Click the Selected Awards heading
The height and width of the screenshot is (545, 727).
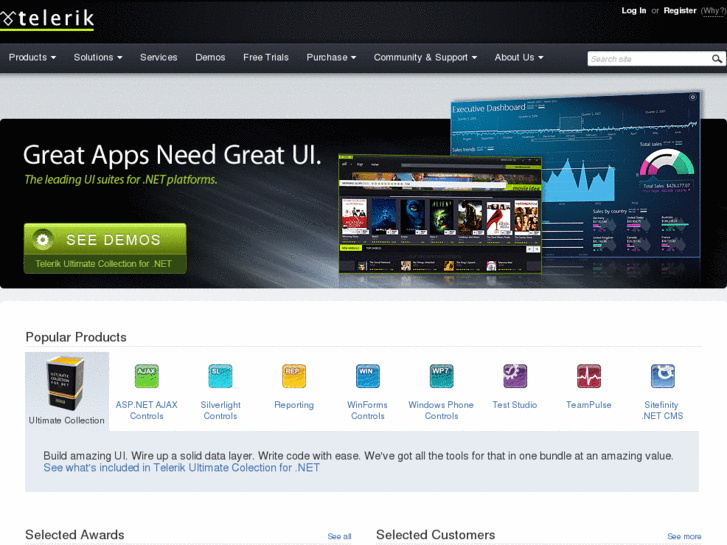pyautogui.click(x=75, y=535)
